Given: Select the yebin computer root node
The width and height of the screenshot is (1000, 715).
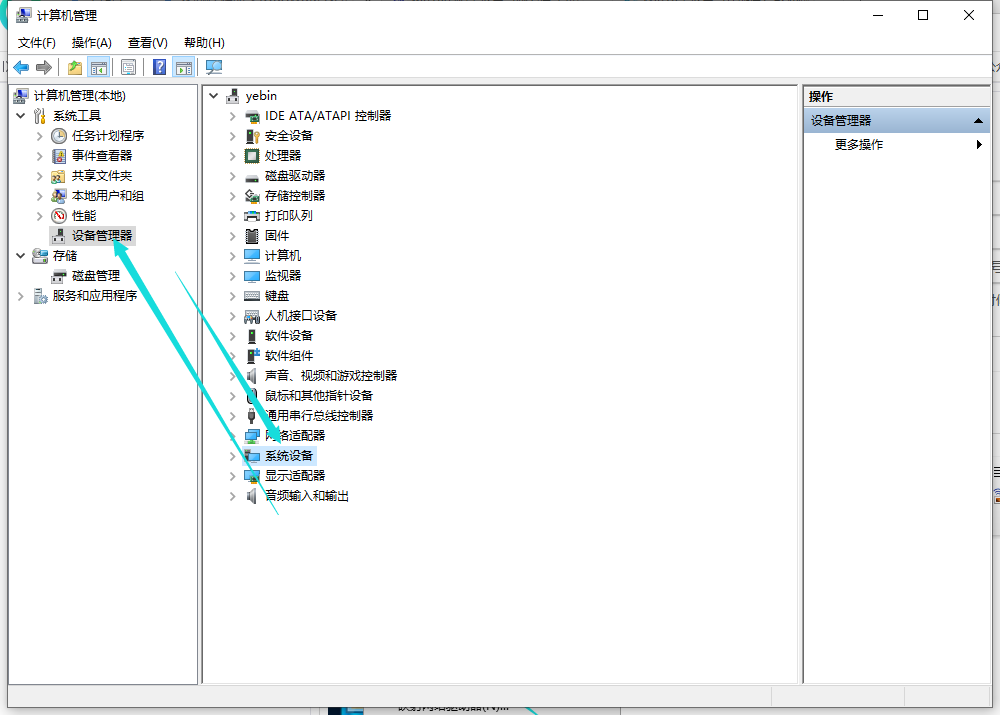Looking at the screenshot, I should (261, 96).
